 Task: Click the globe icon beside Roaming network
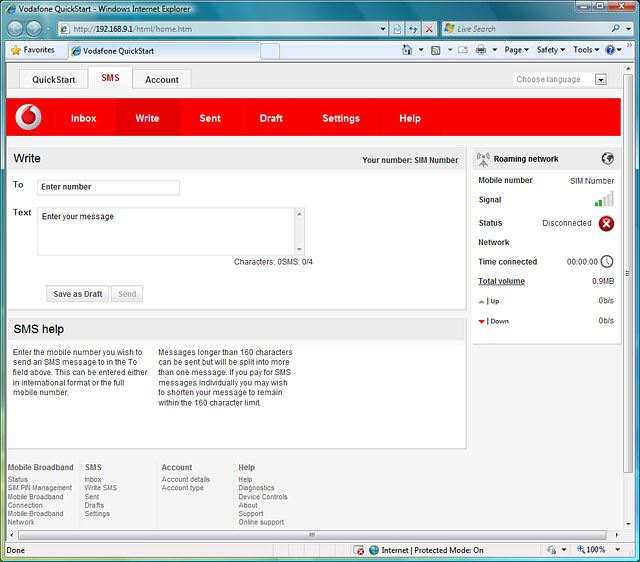(x=607, y=158)
